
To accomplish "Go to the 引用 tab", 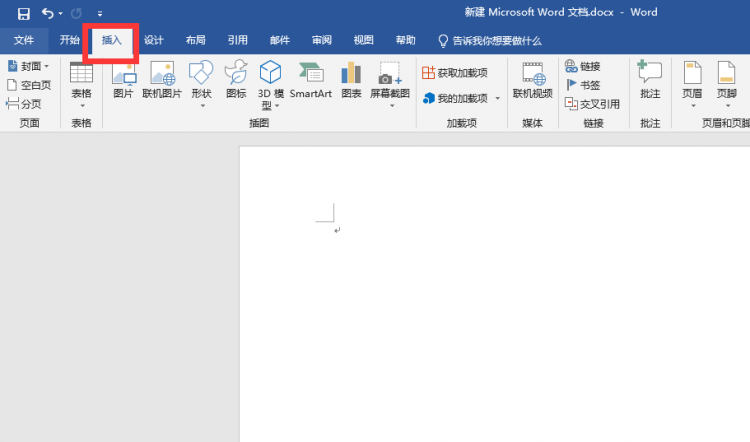I will (x=238, y=40).
